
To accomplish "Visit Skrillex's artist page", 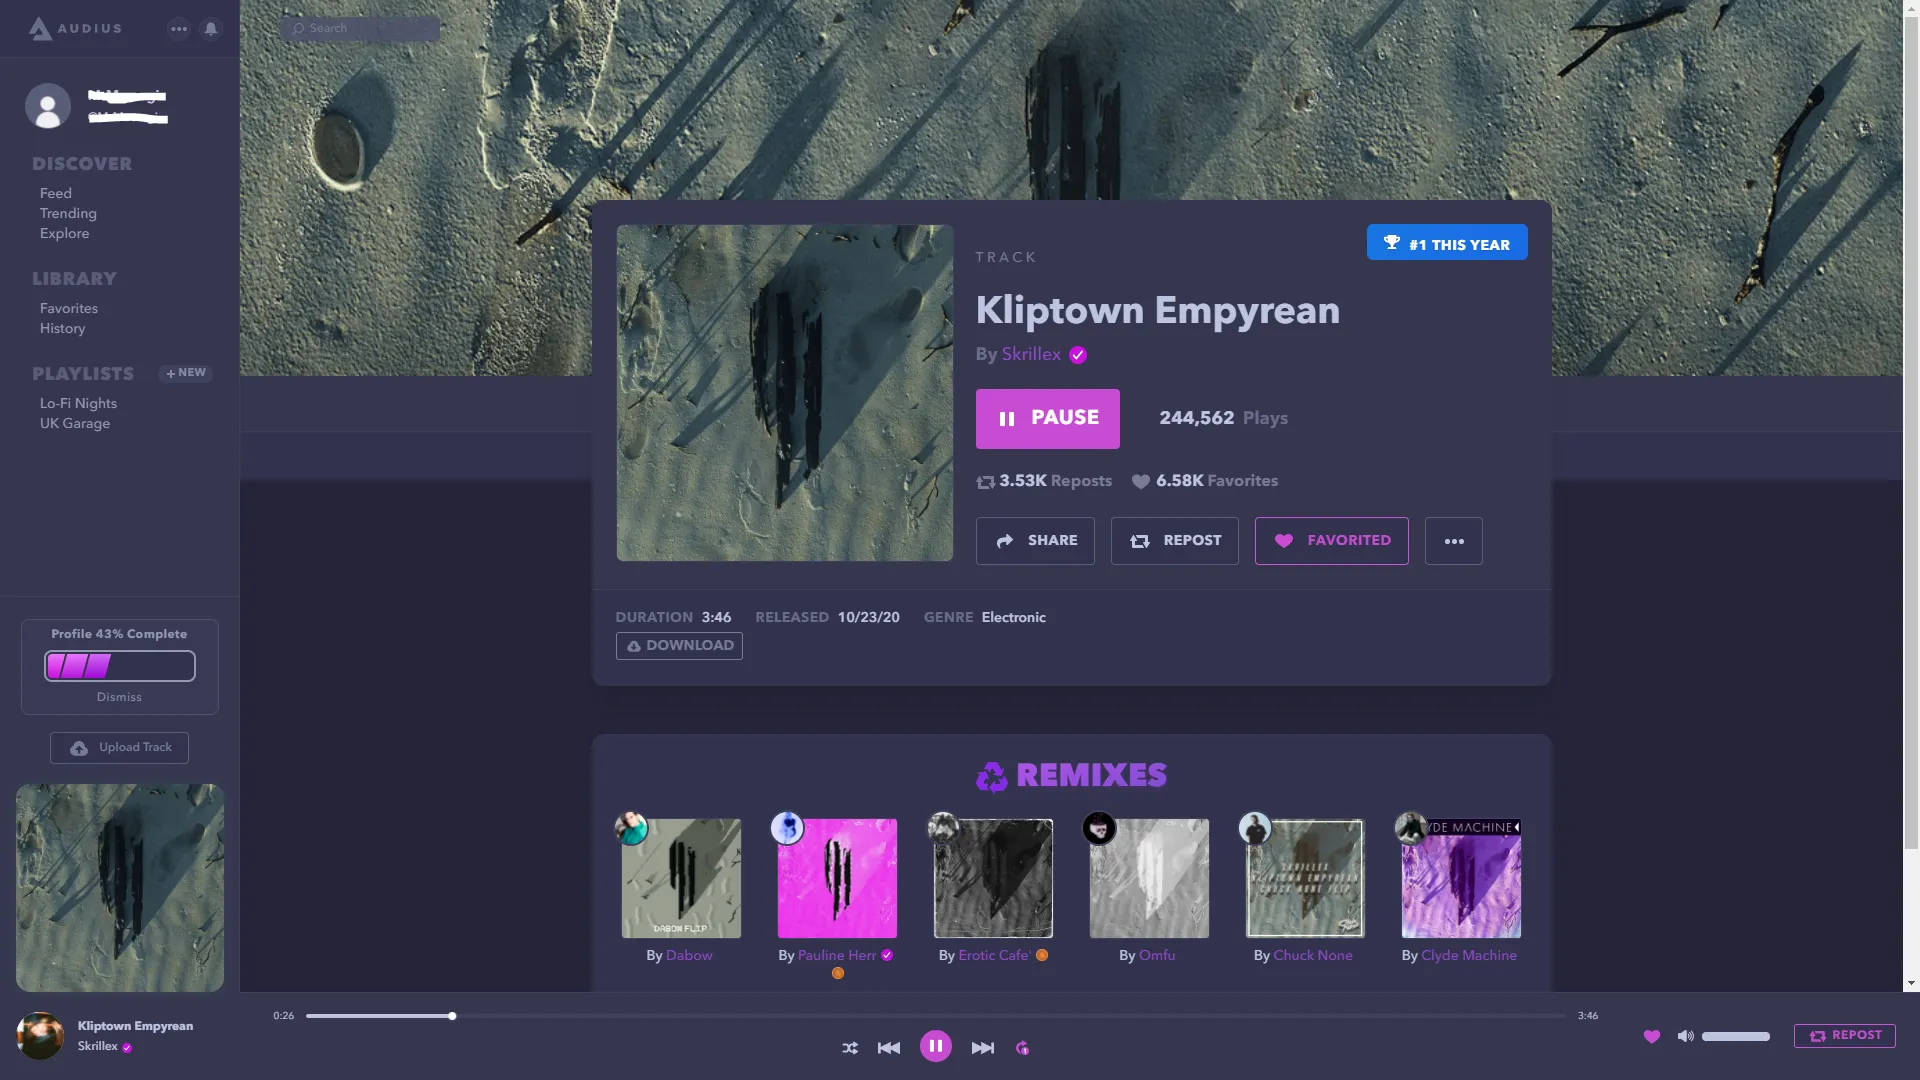I will (1031, 353).
